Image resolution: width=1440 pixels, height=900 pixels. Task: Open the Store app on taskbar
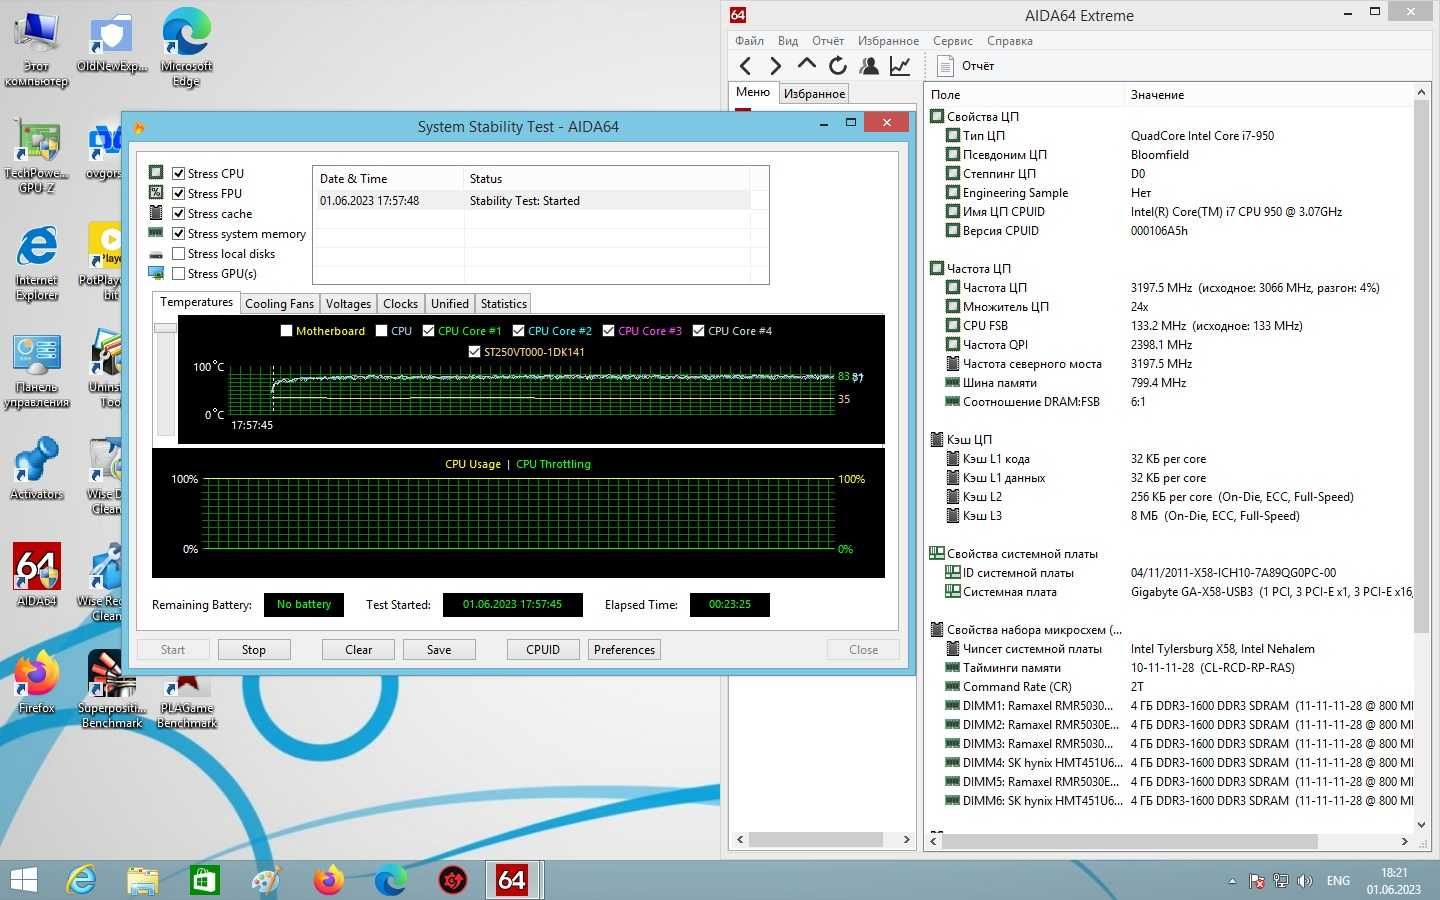204,880
